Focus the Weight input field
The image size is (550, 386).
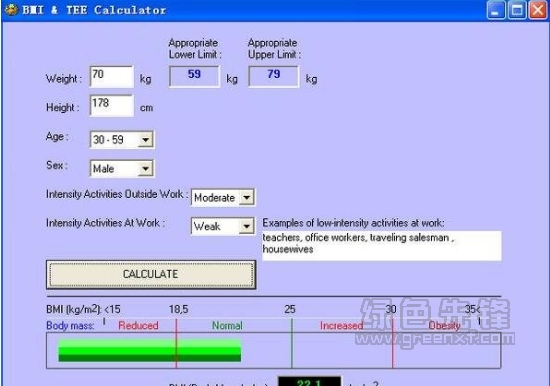pyautogui.click(x=112, y=76)
